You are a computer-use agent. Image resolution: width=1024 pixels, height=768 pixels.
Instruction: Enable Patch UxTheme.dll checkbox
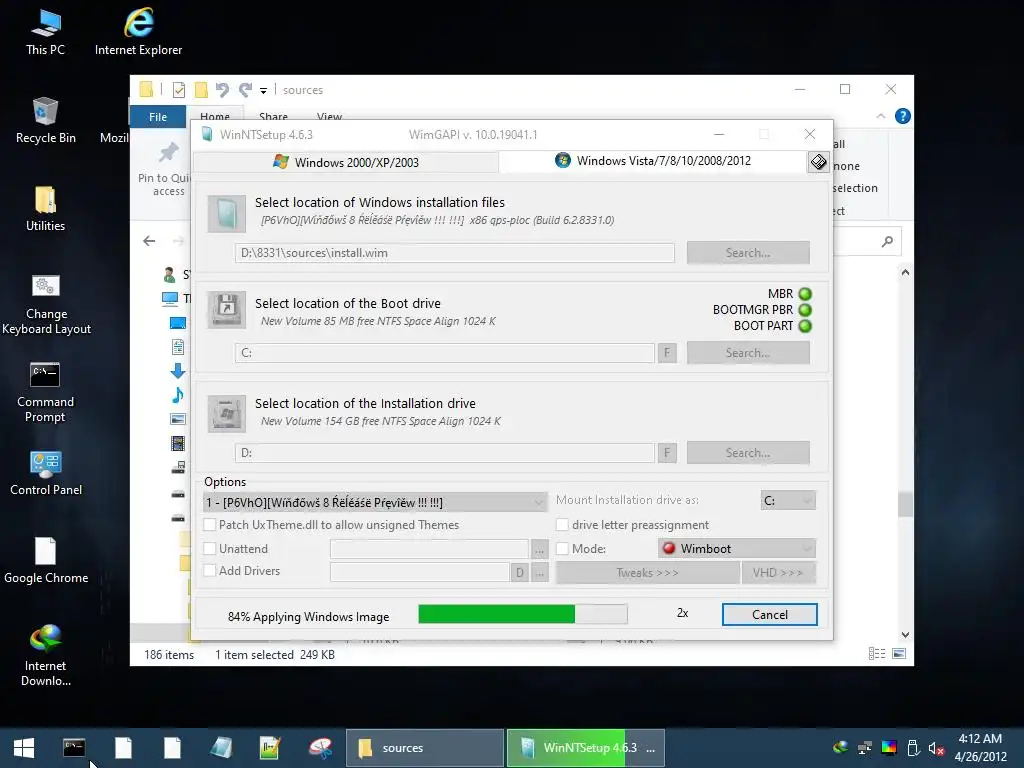pos(210,524)
